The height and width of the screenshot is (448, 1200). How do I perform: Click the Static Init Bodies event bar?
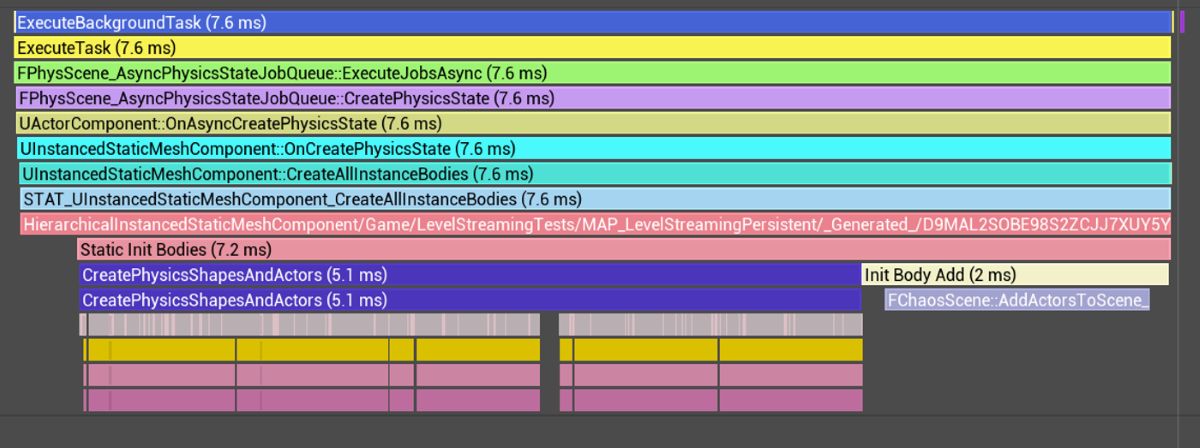coord(622,249)
